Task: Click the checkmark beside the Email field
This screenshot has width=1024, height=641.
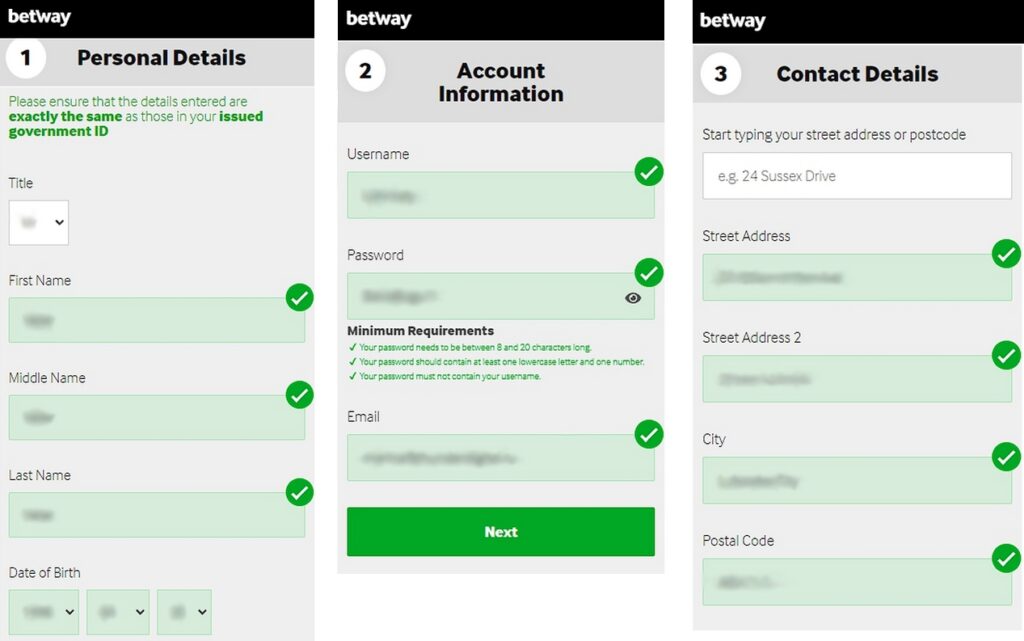Action: click(648, 434)
